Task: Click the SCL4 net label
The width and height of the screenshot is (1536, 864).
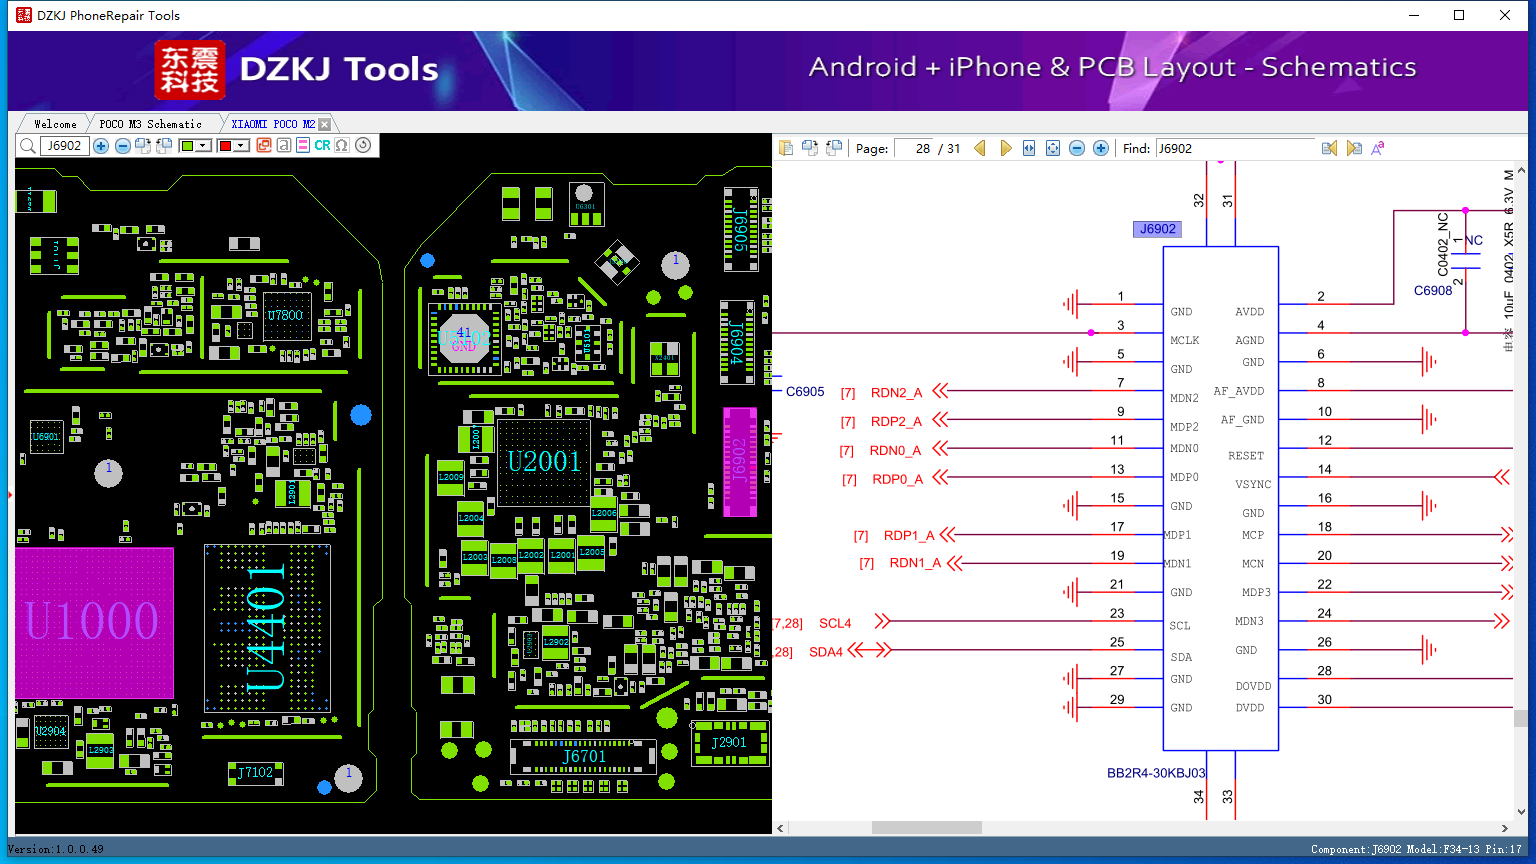Action: [835, 623]
